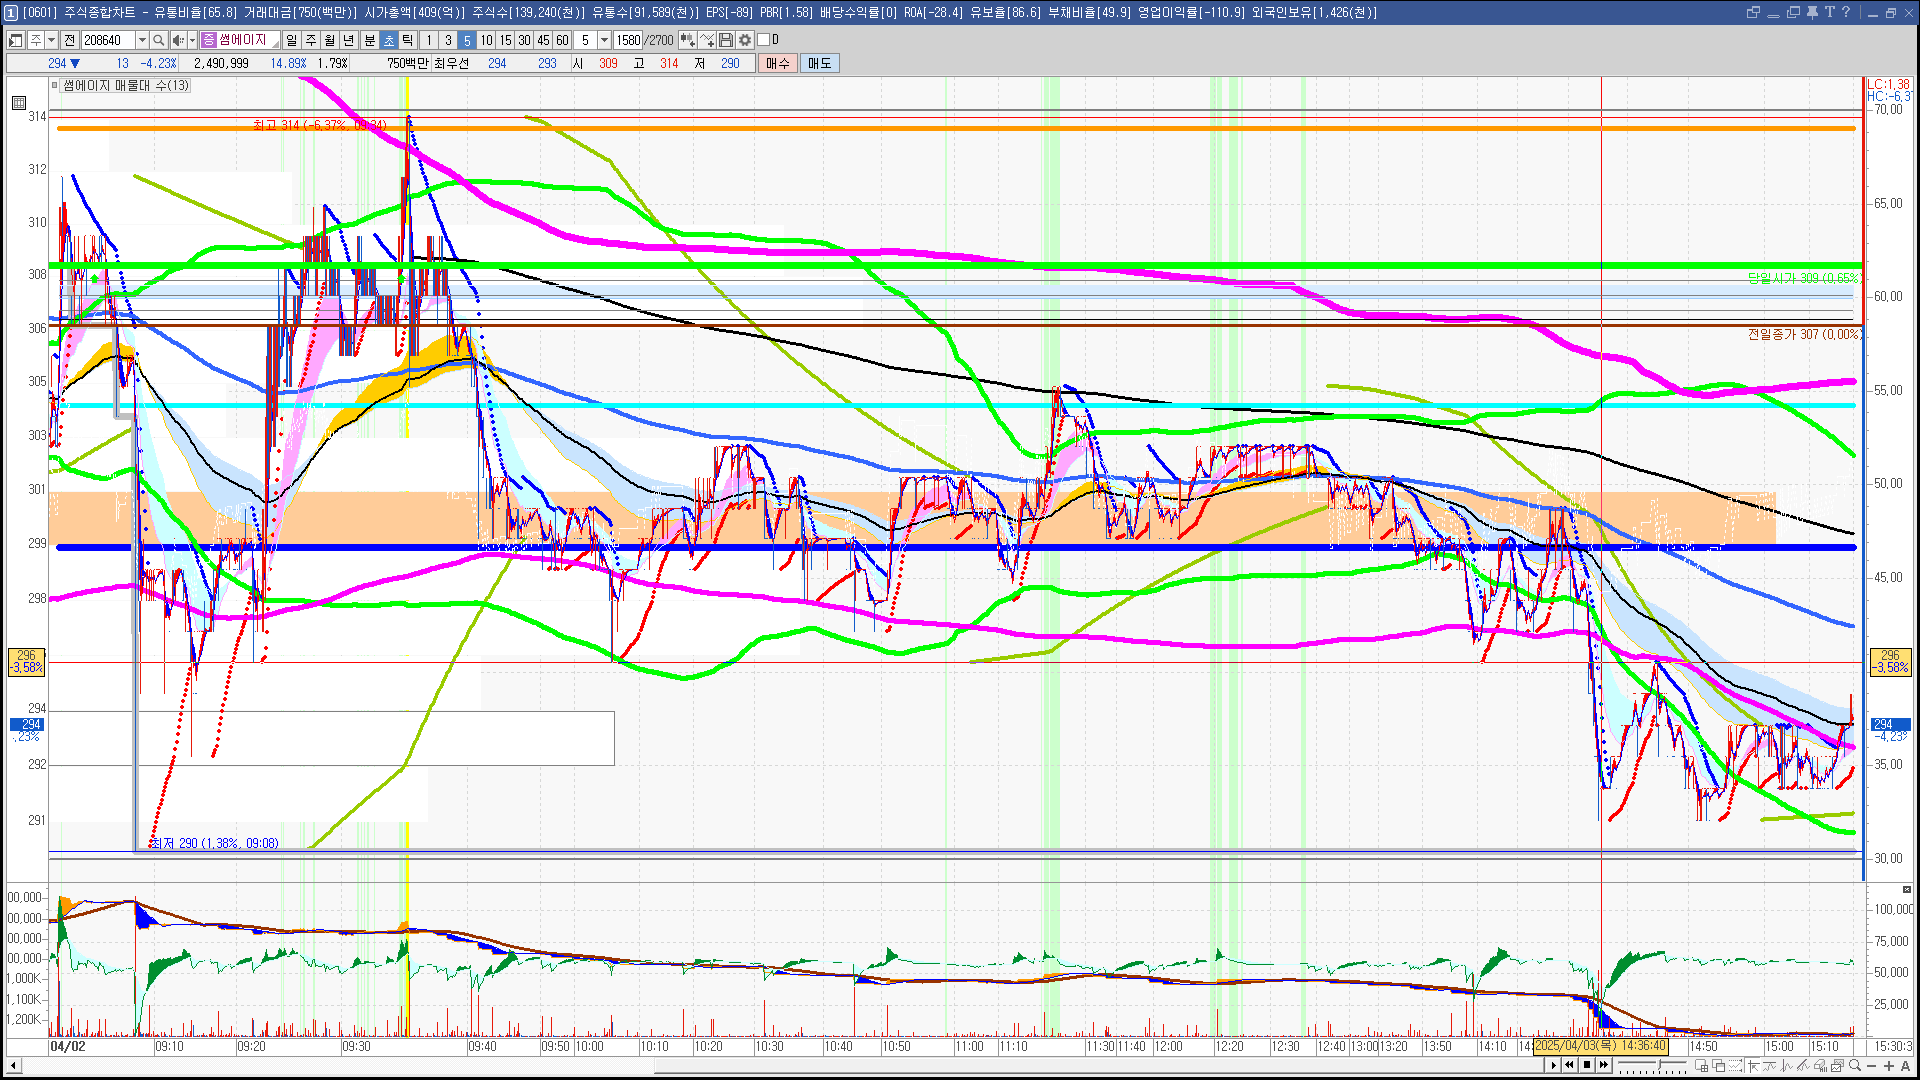
Task: Expand the 주 type dropdown arrow
Action: coord(51,40)
